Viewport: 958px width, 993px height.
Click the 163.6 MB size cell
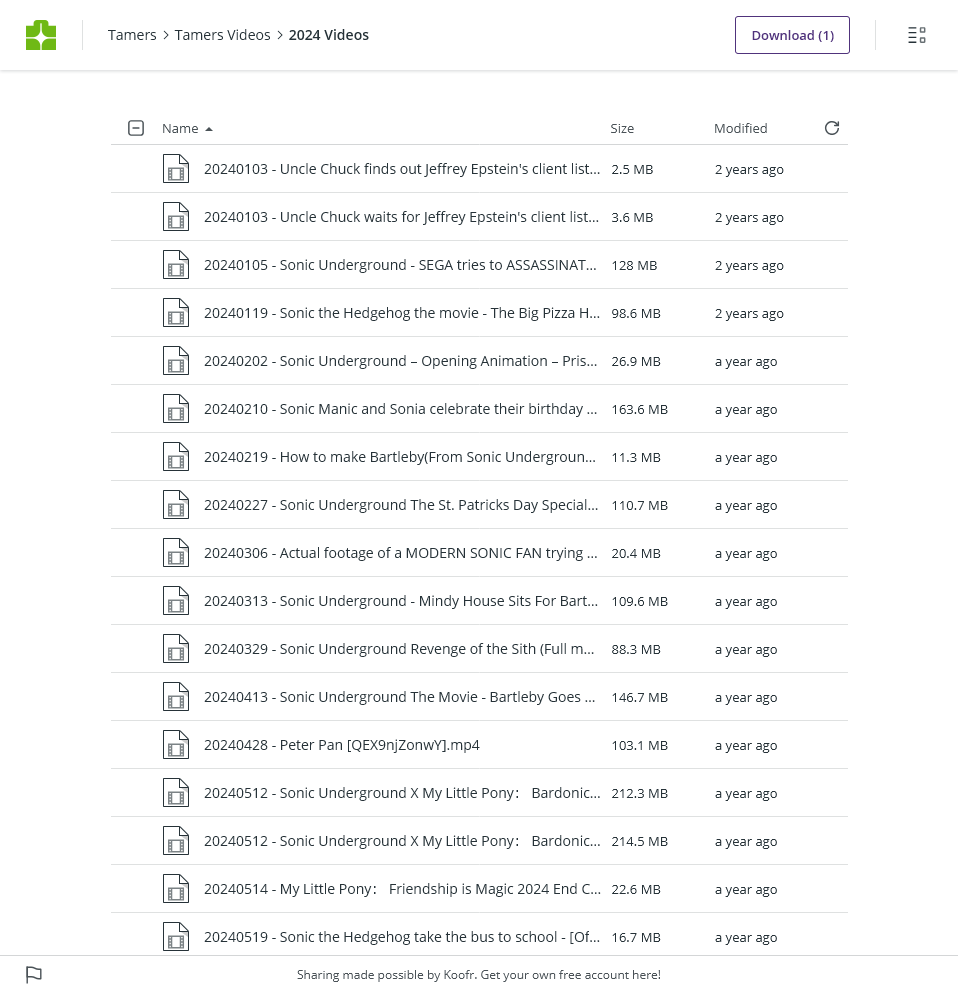[x=640, y=410]
